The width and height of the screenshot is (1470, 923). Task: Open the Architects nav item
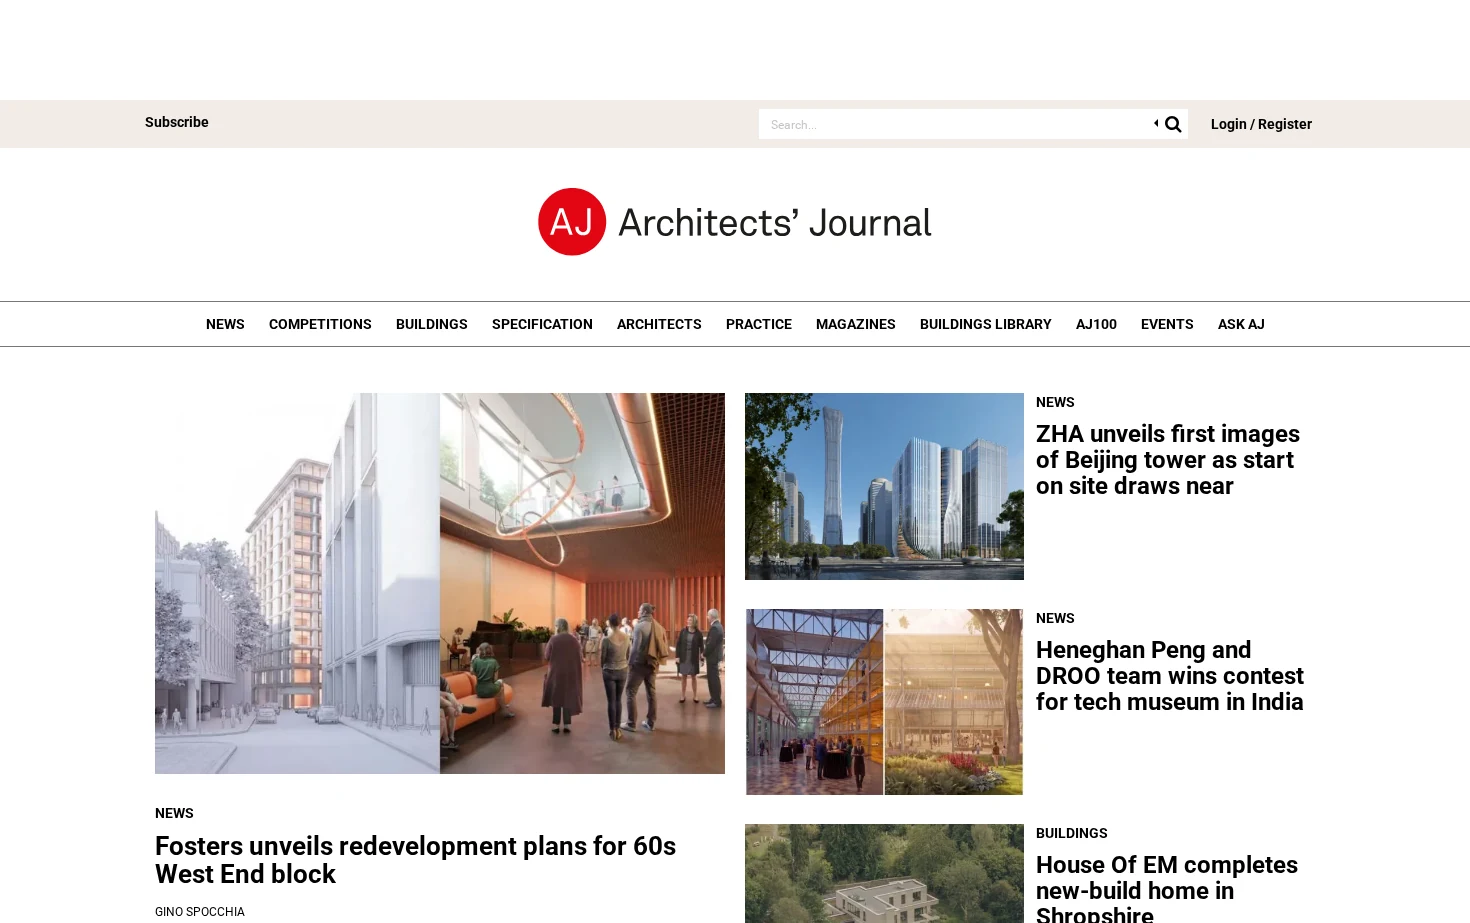(x=659, y=324)
